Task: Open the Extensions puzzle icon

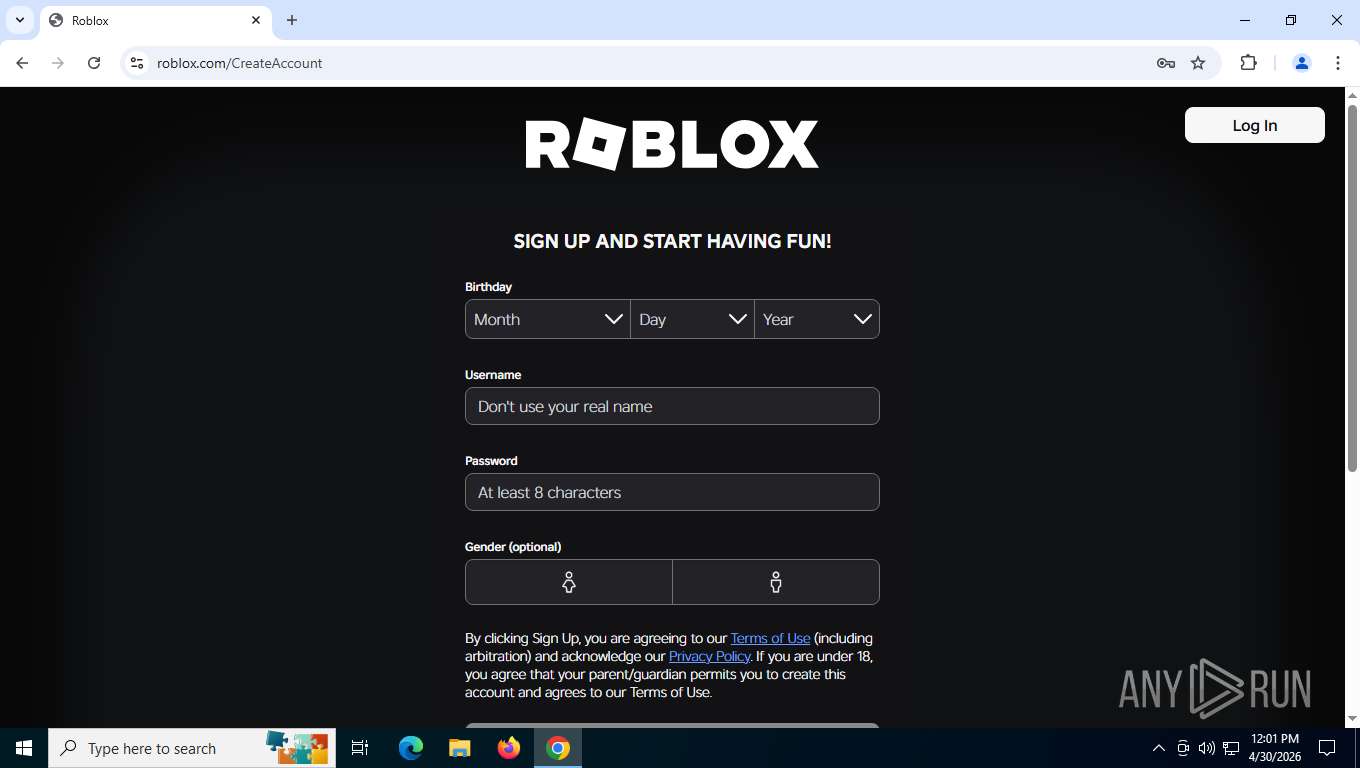Action: (x=1248, y=63)
